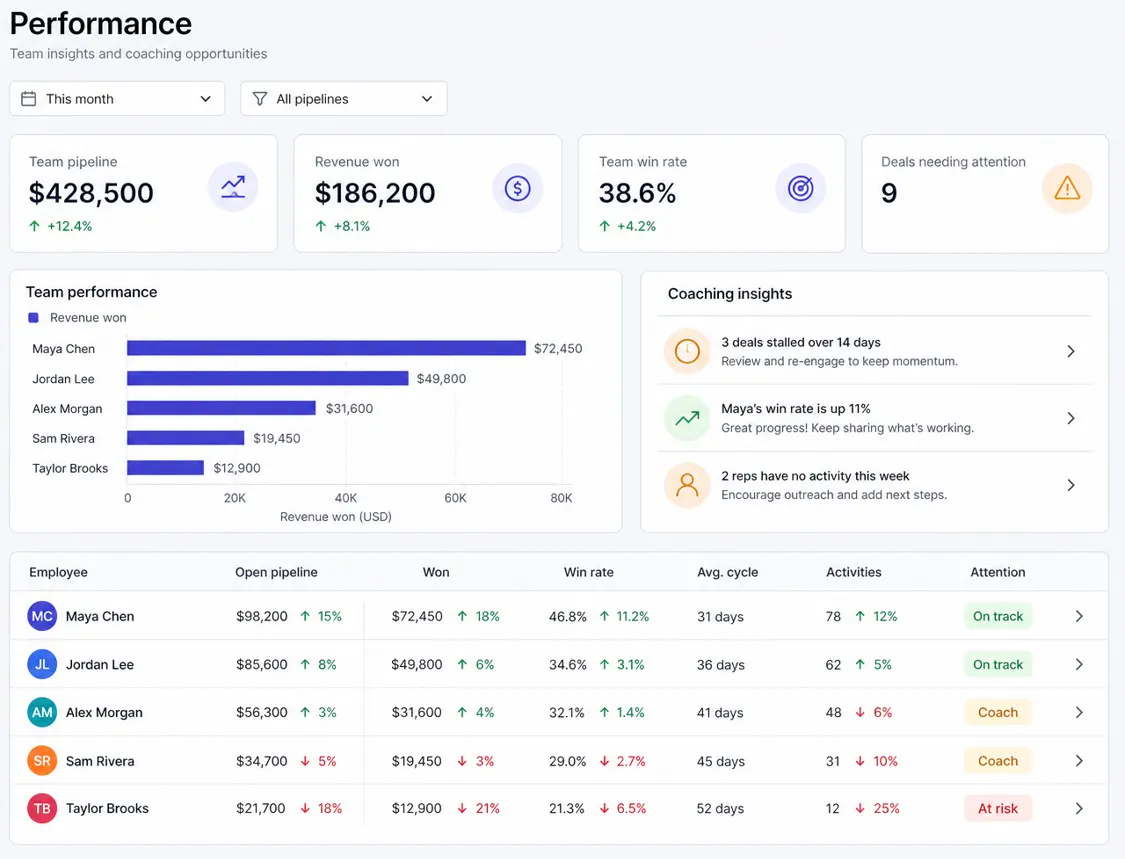Expand the 3 deals stalled insight chevron
Screen dimensions: 1125x859
pos(1070,351)
